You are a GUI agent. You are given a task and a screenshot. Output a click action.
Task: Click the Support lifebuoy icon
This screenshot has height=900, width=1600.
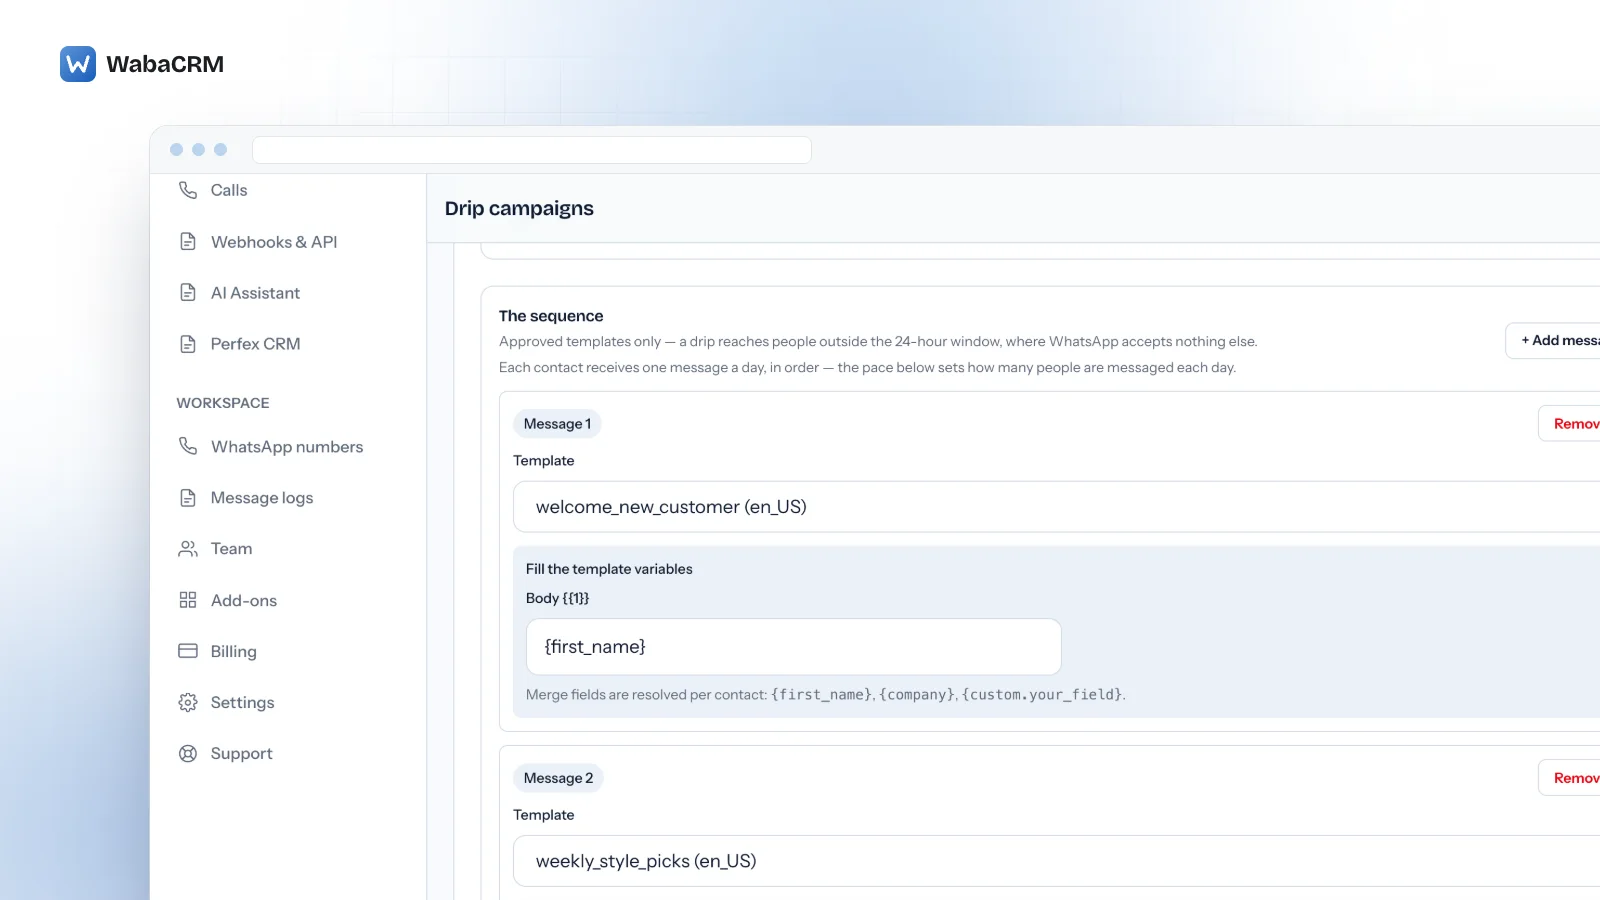pos(188,753)
